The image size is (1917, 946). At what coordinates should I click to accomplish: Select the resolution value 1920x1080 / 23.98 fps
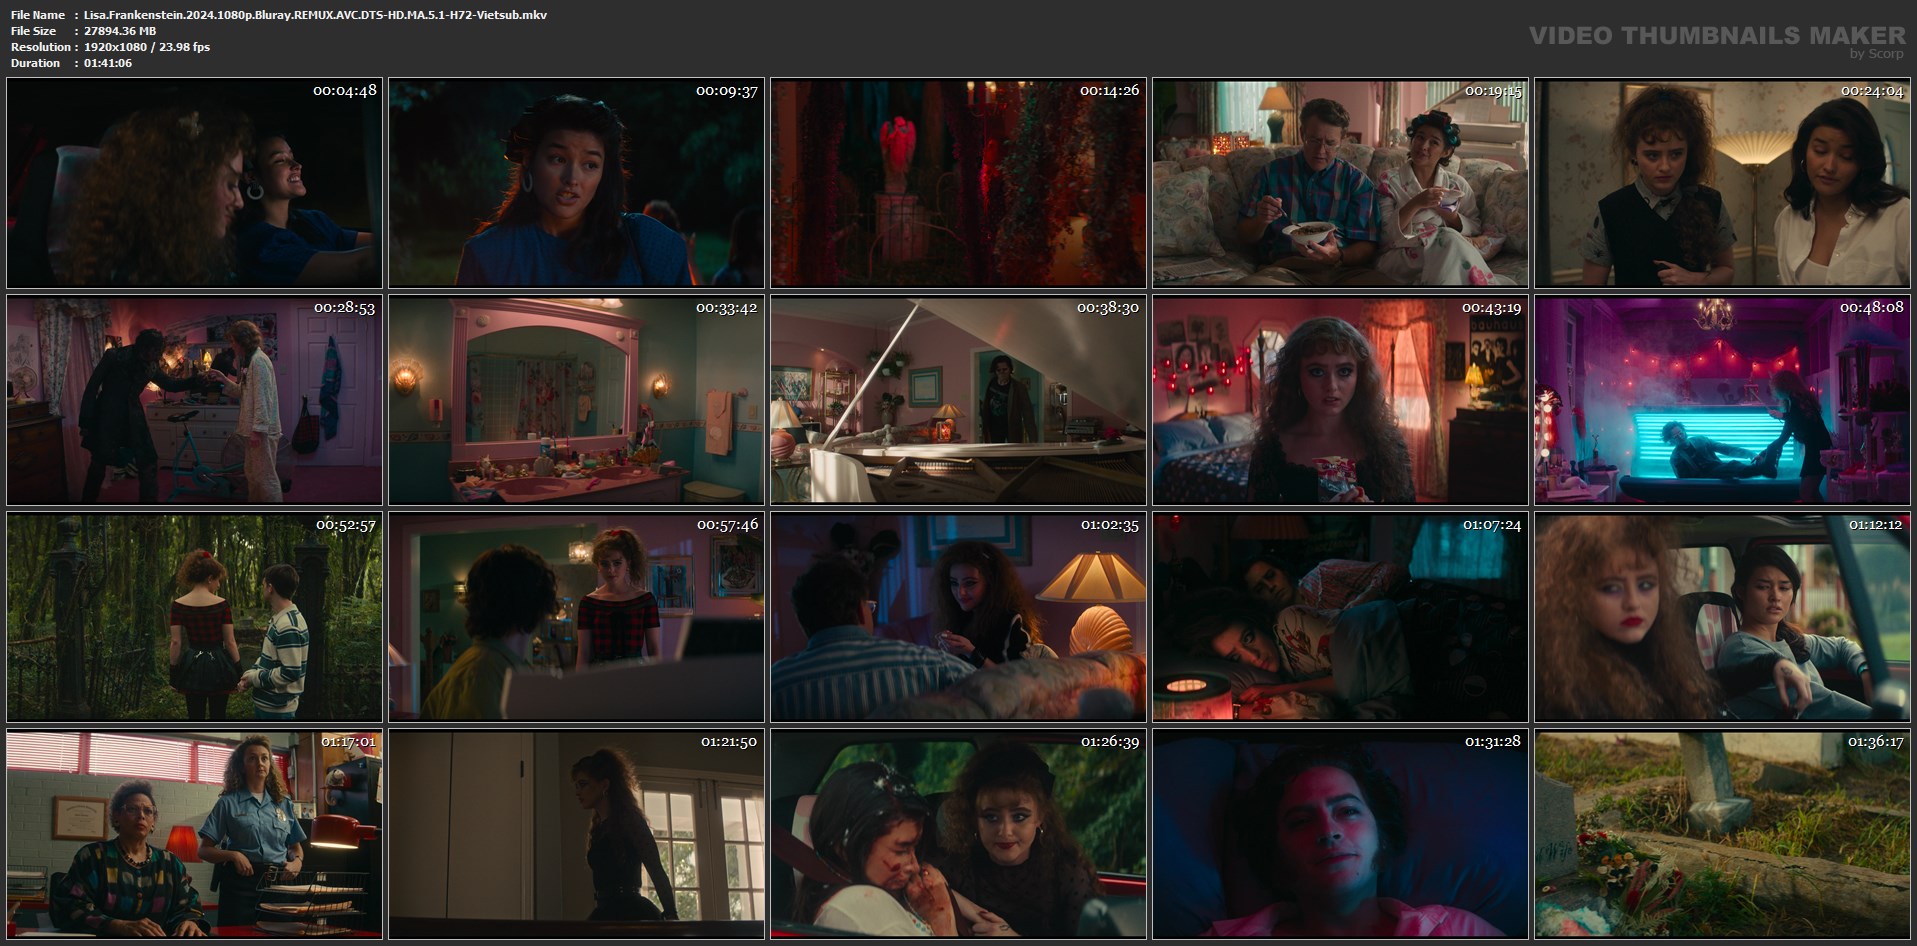[147, 47]
